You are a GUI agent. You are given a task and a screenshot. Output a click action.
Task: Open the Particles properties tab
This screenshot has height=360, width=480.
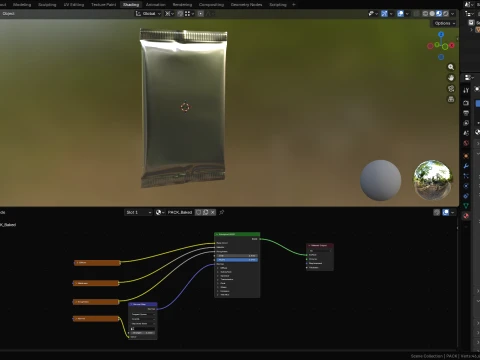(466, 176)
